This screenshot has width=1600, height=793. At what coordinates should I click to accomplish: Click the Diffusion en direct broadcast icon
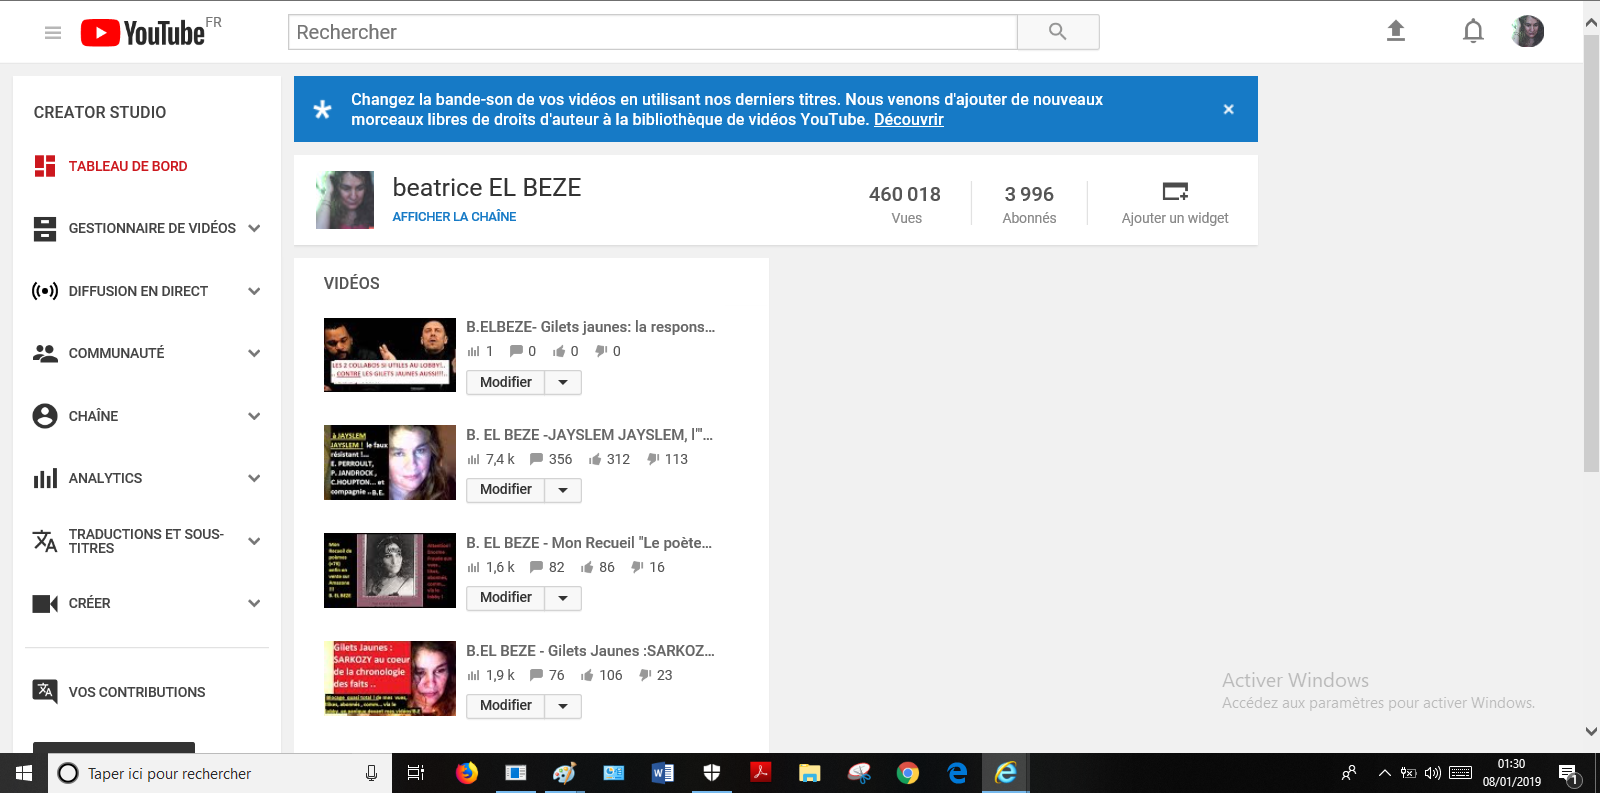pyautogui.click(x=45, y=291)
